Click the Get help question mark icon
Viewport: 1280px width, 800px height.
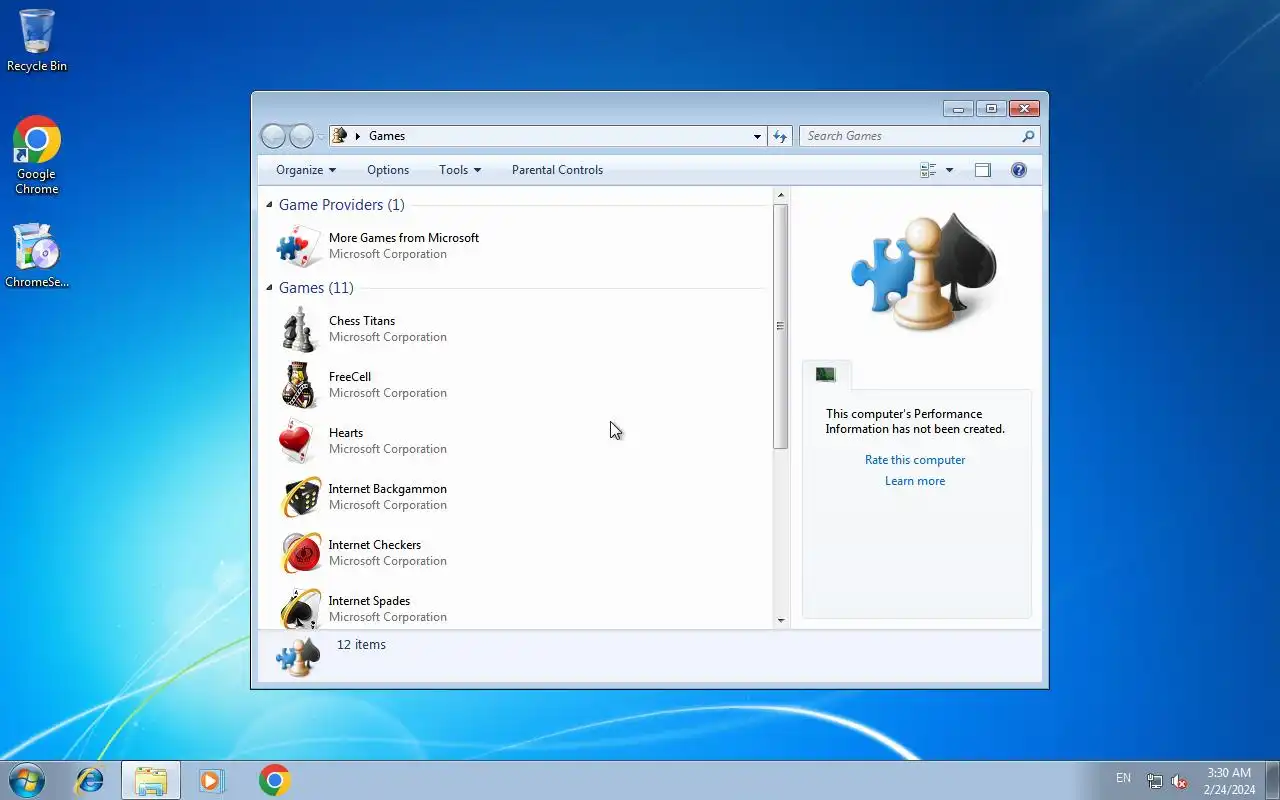[1019, 170]
